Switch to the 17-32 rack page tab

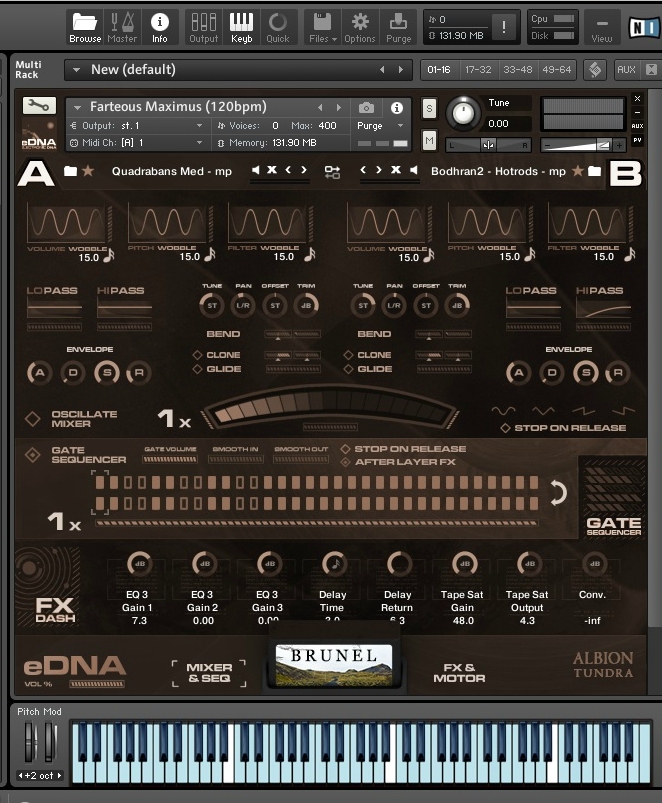(x=478, y=70)
